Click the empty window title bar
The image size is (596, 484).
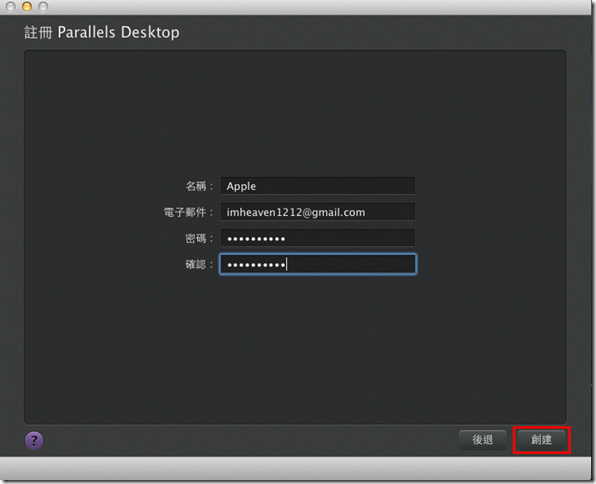click(319, 7)
